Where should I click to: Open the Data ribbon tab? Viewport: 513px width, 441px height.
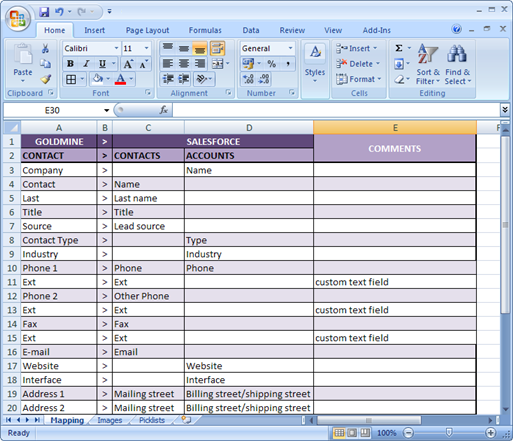[251, 30]
